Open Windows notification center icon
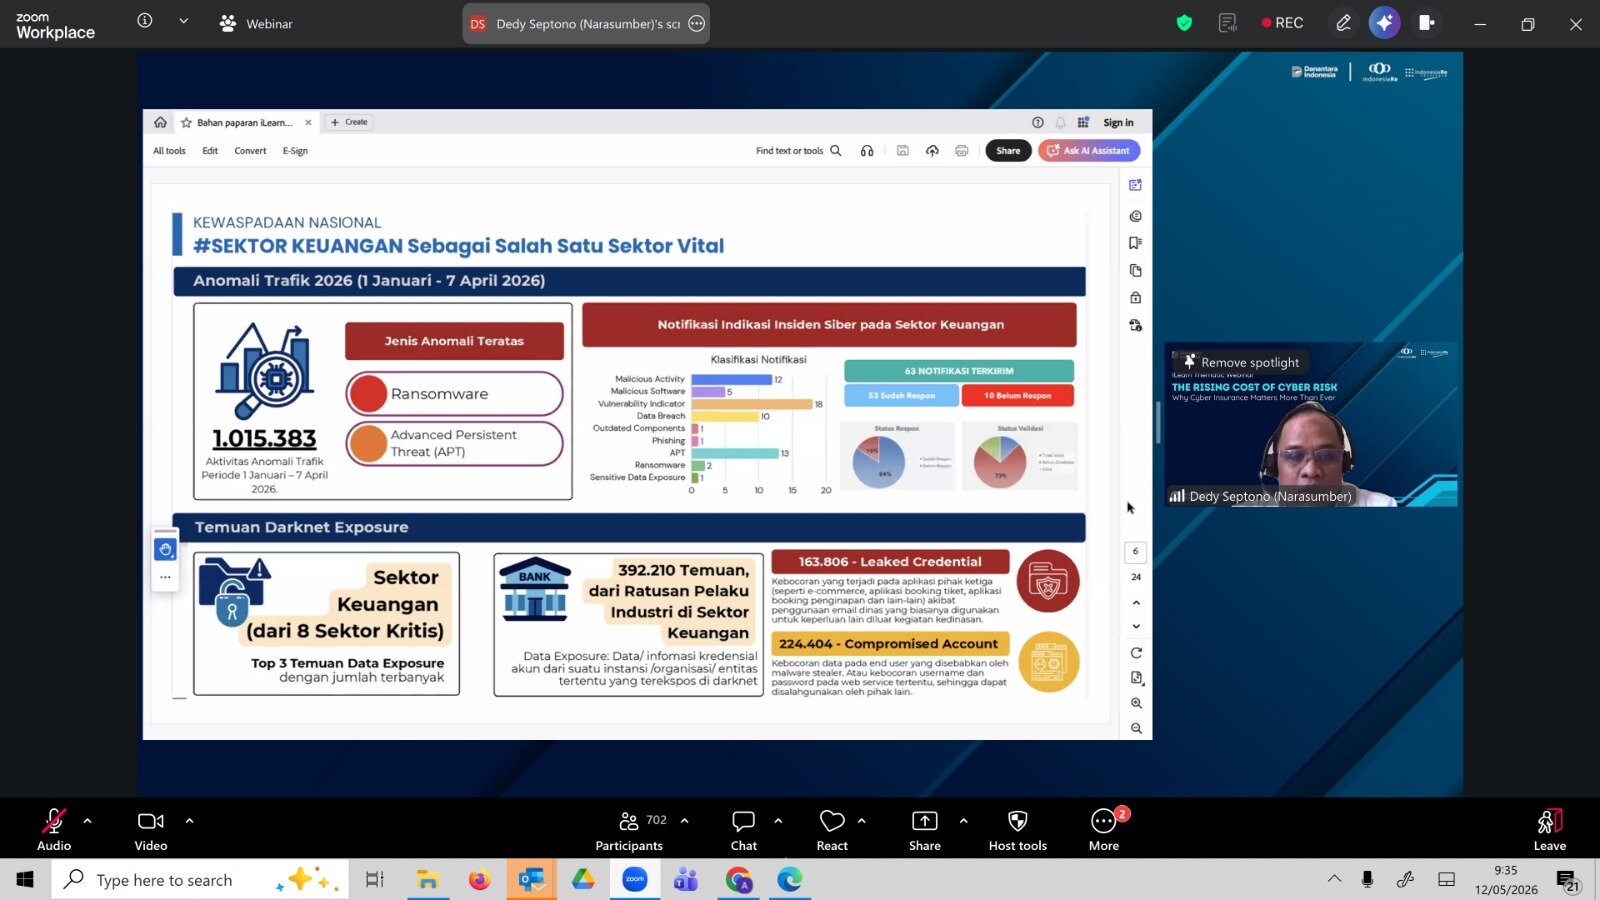Screen dimensions: 1600x900 click(x=1567, y=880)
